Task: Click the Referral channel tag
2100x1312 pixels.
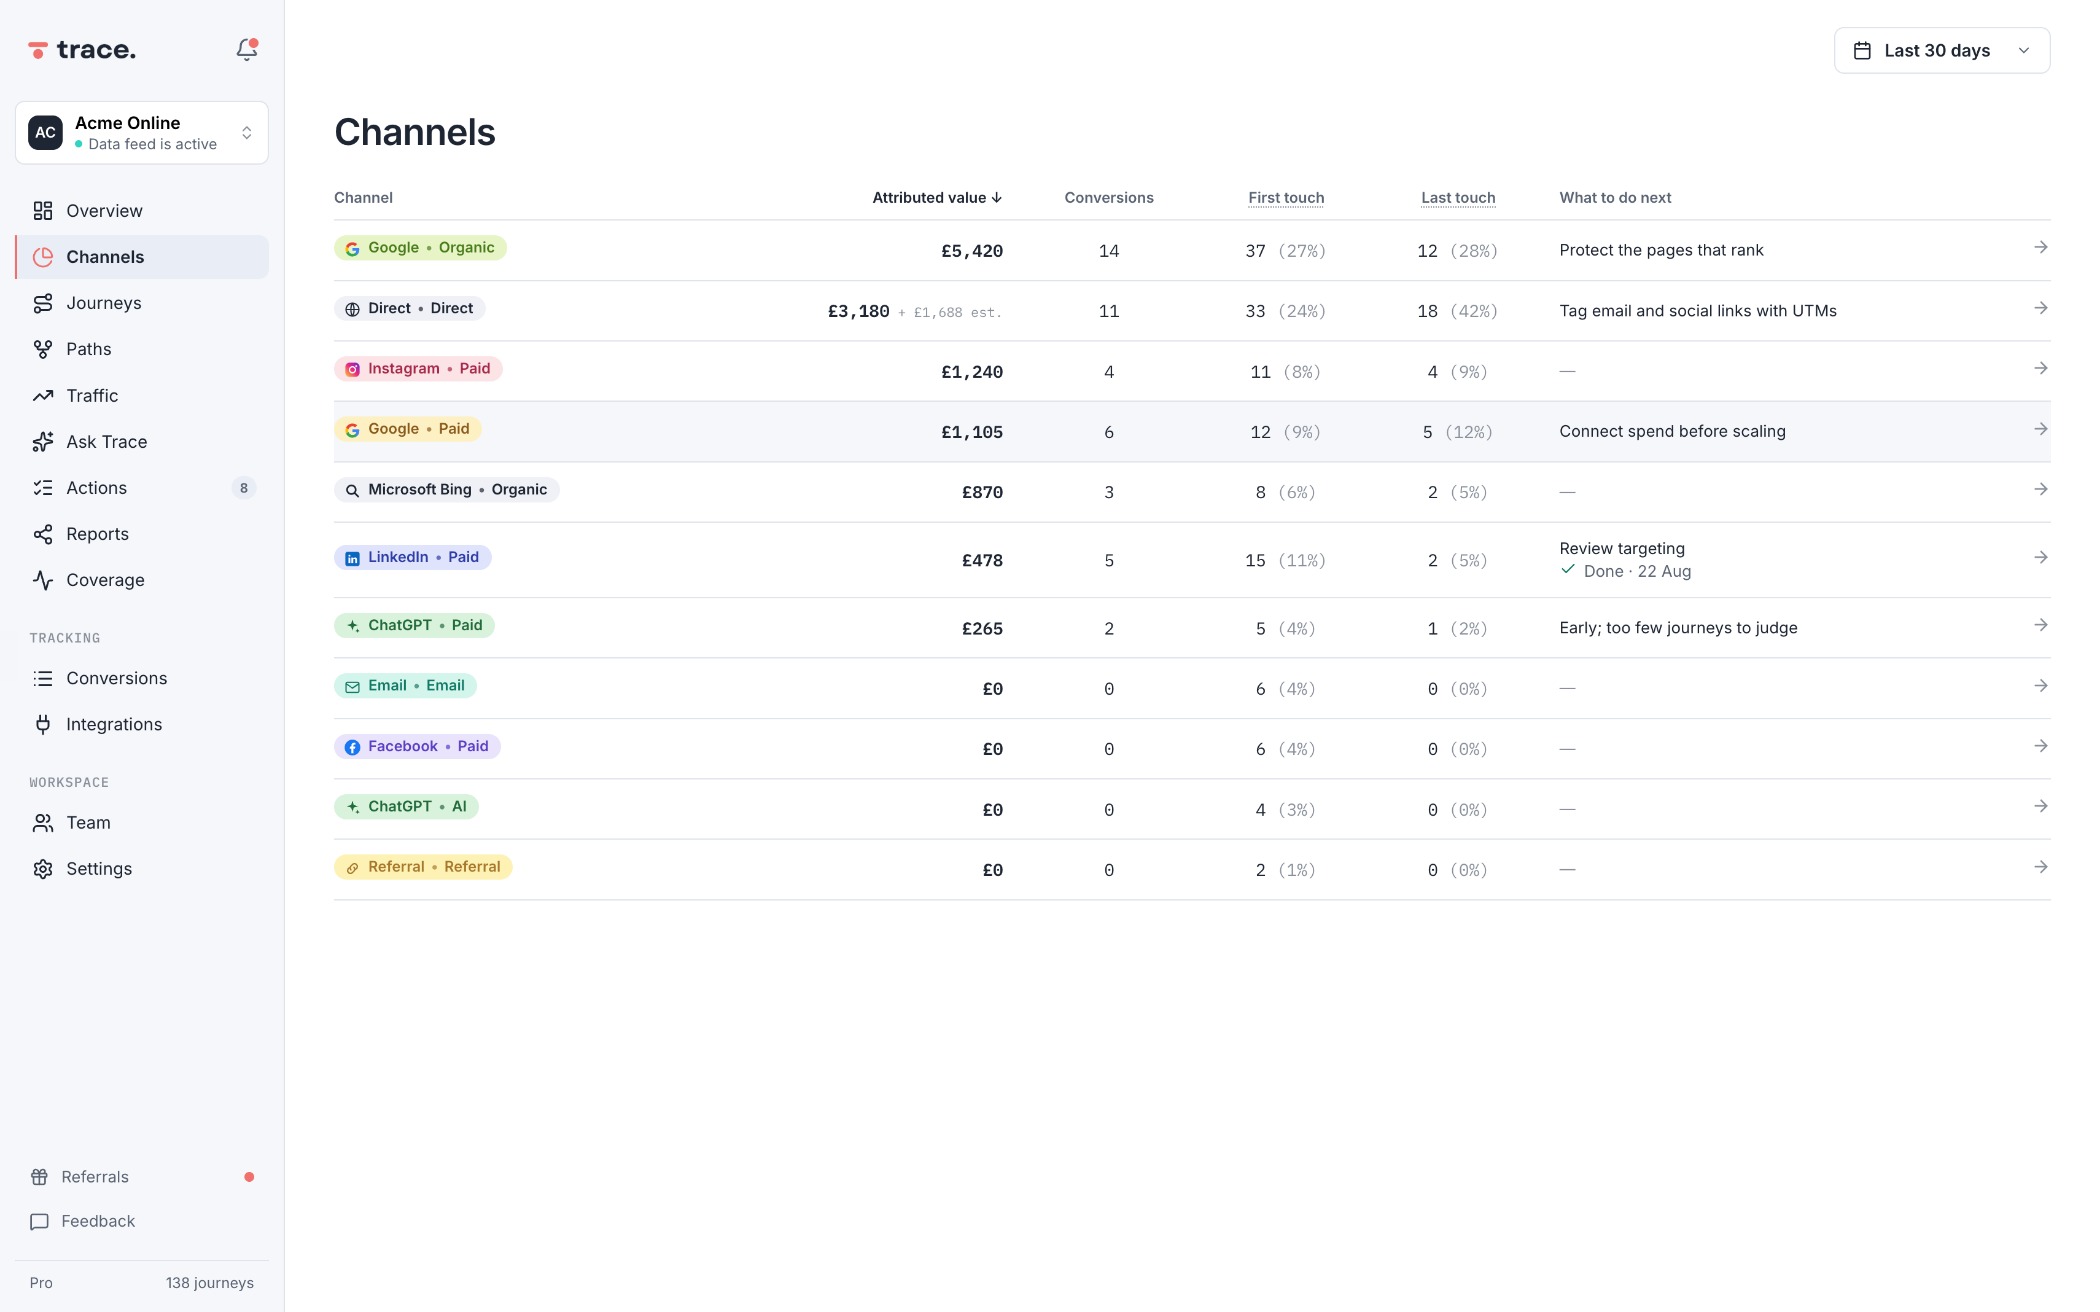Action: 423,867
